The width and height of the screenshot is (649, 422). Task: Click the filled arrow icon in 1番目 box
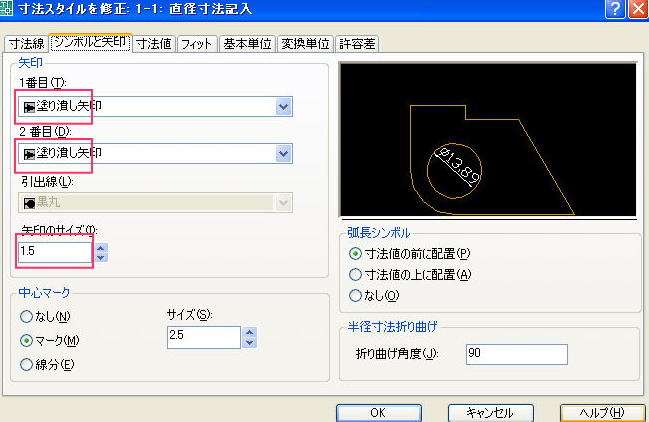29,108
